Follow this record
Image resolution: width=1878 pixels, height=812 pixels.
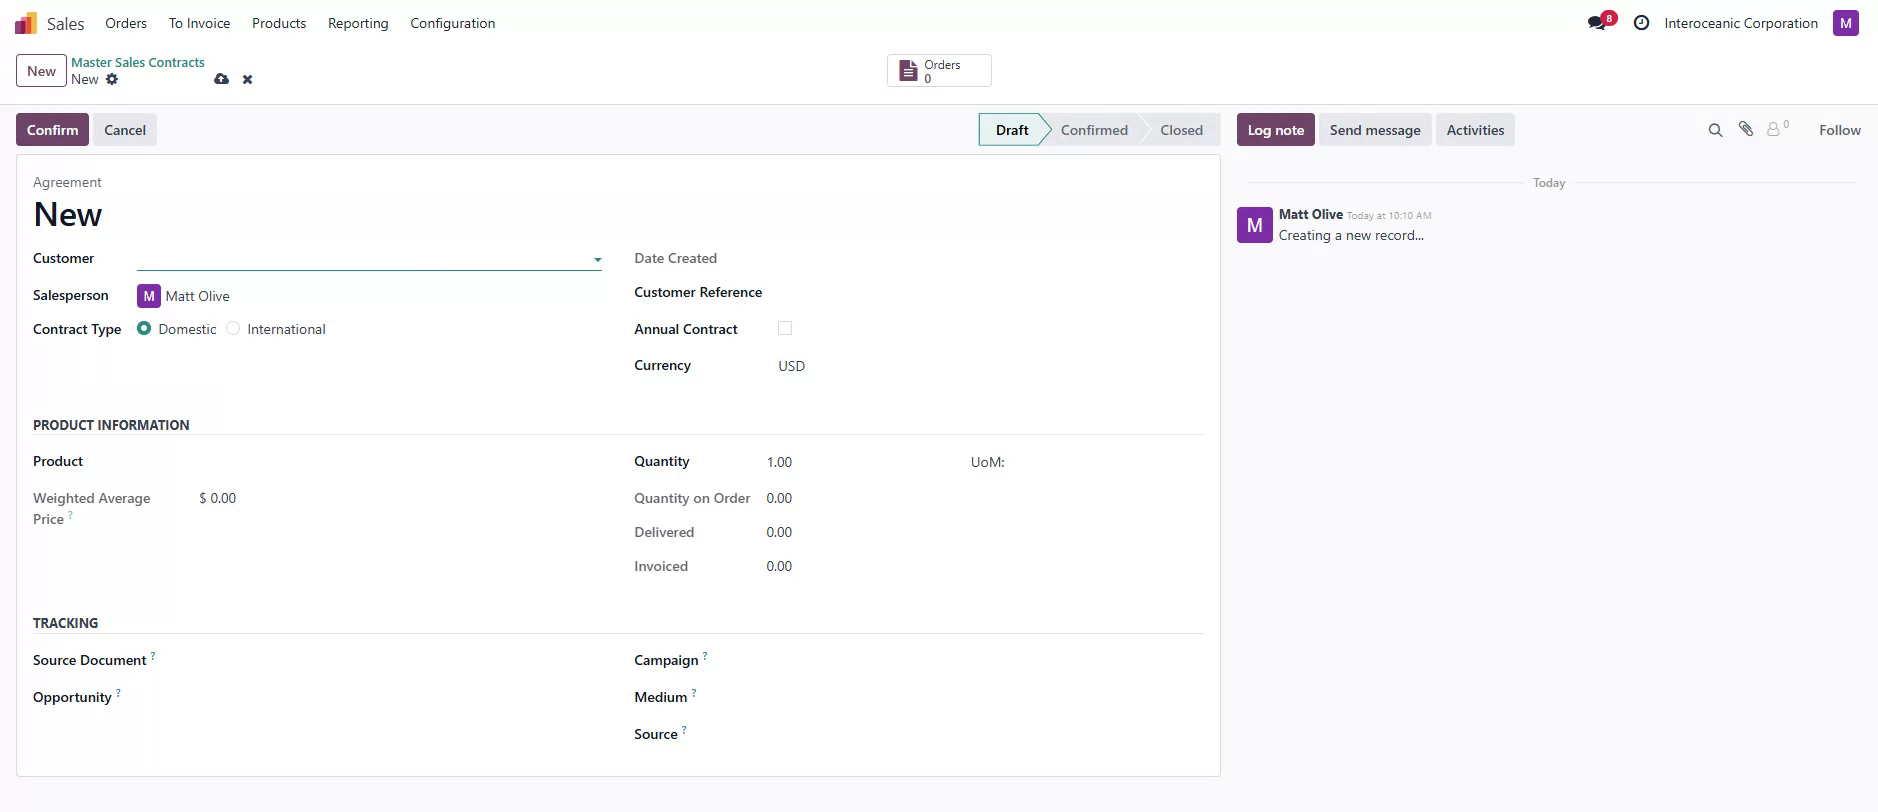[1839, 130]
